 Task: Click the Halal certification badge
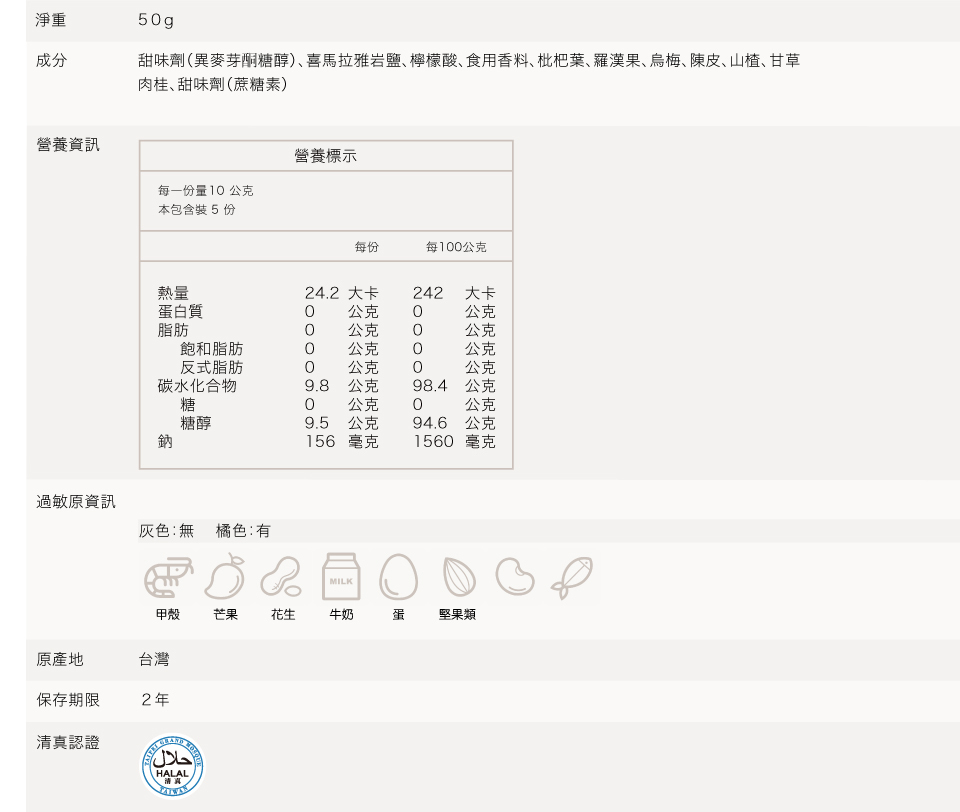[173, 766]
